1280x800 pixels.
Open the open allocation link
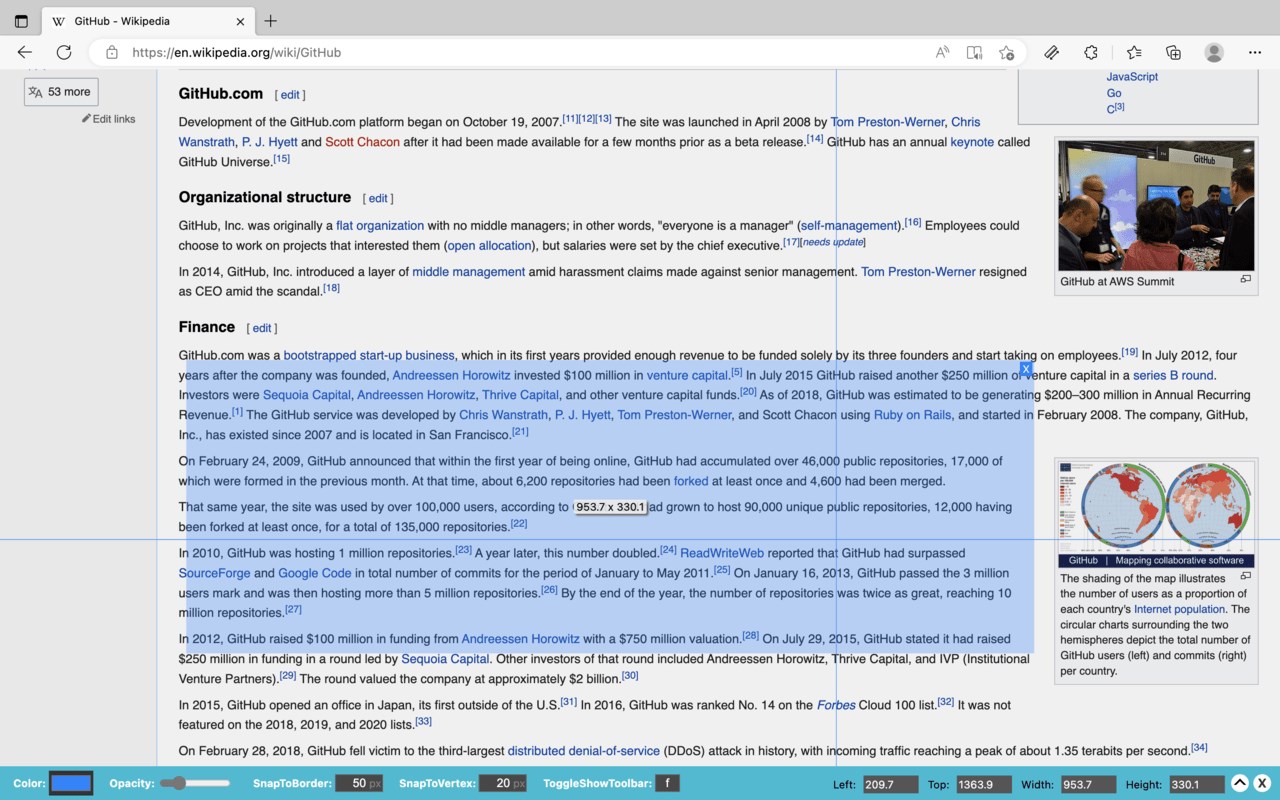point(489,246)
